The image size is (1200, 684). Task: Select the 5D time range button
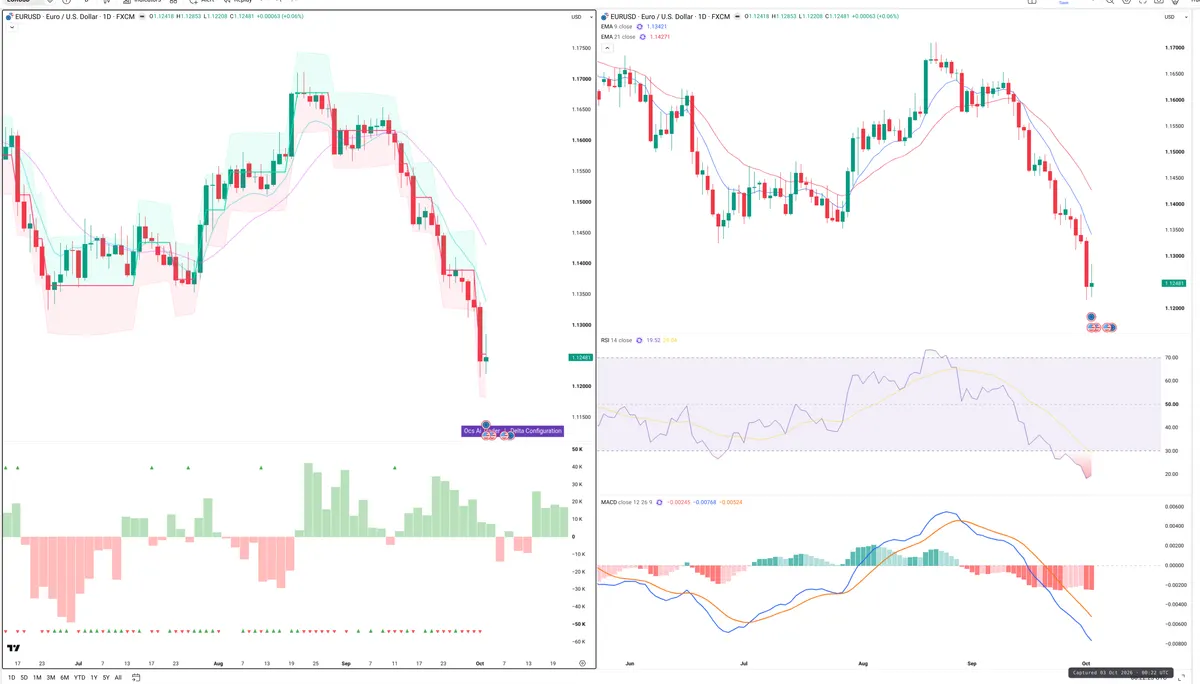click(x=24, y=677)
